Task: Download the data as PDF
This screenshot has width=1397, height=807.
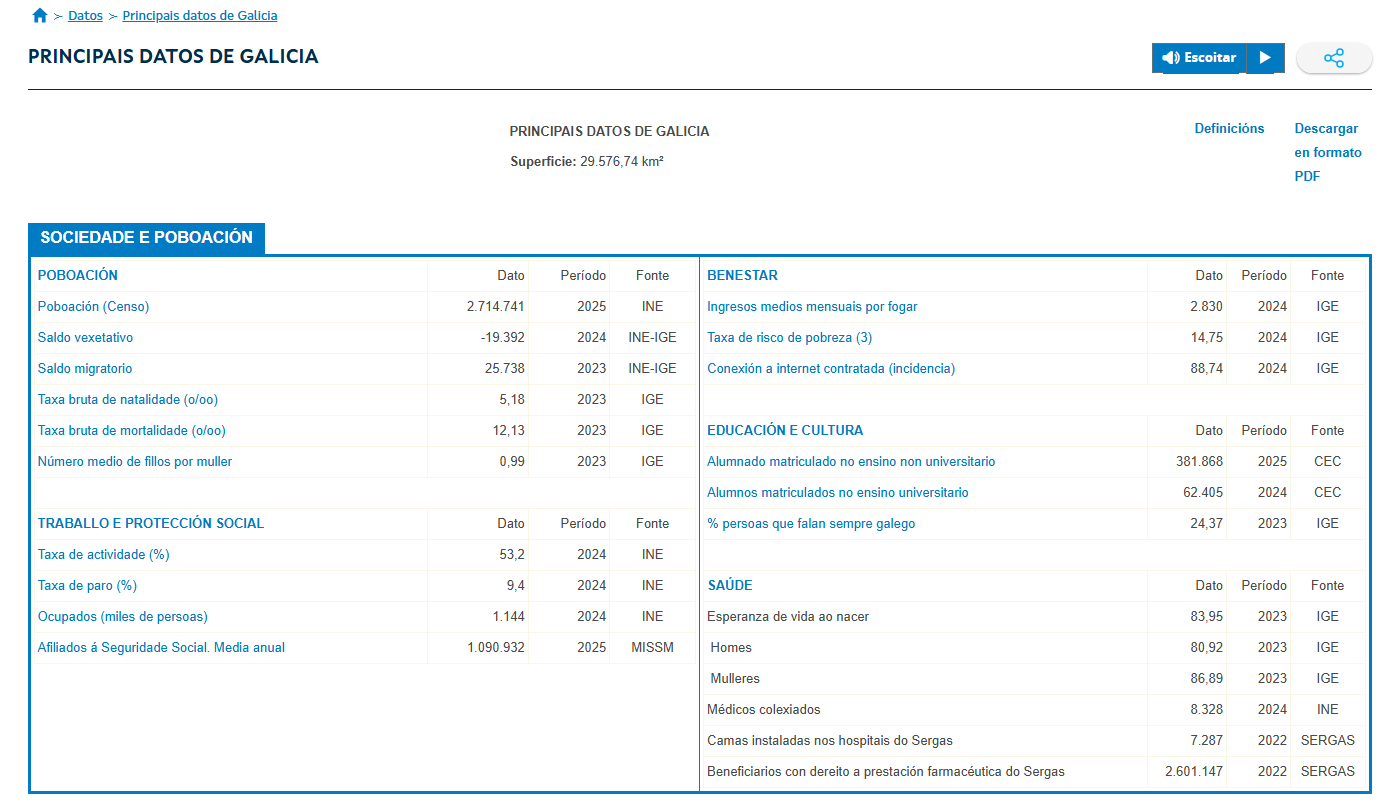Action: pos(1327,152)
